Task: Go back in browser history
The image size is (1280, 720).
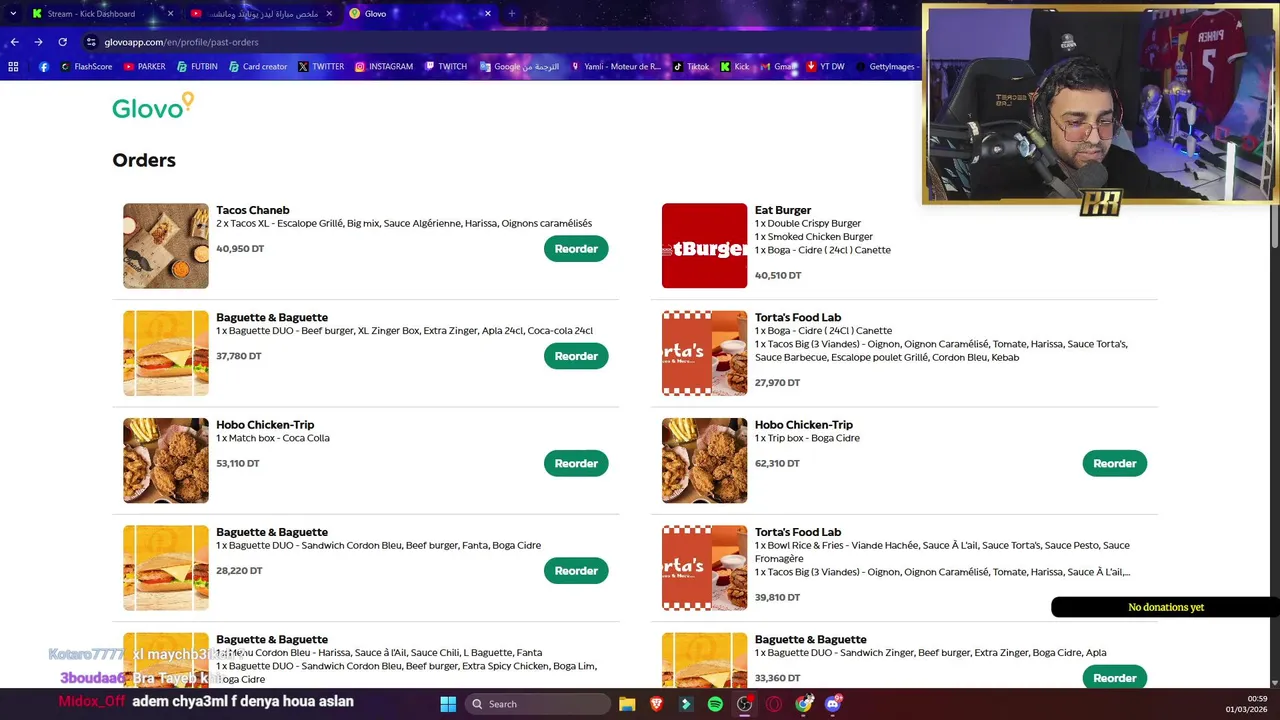Action: [x=14, y=42]
